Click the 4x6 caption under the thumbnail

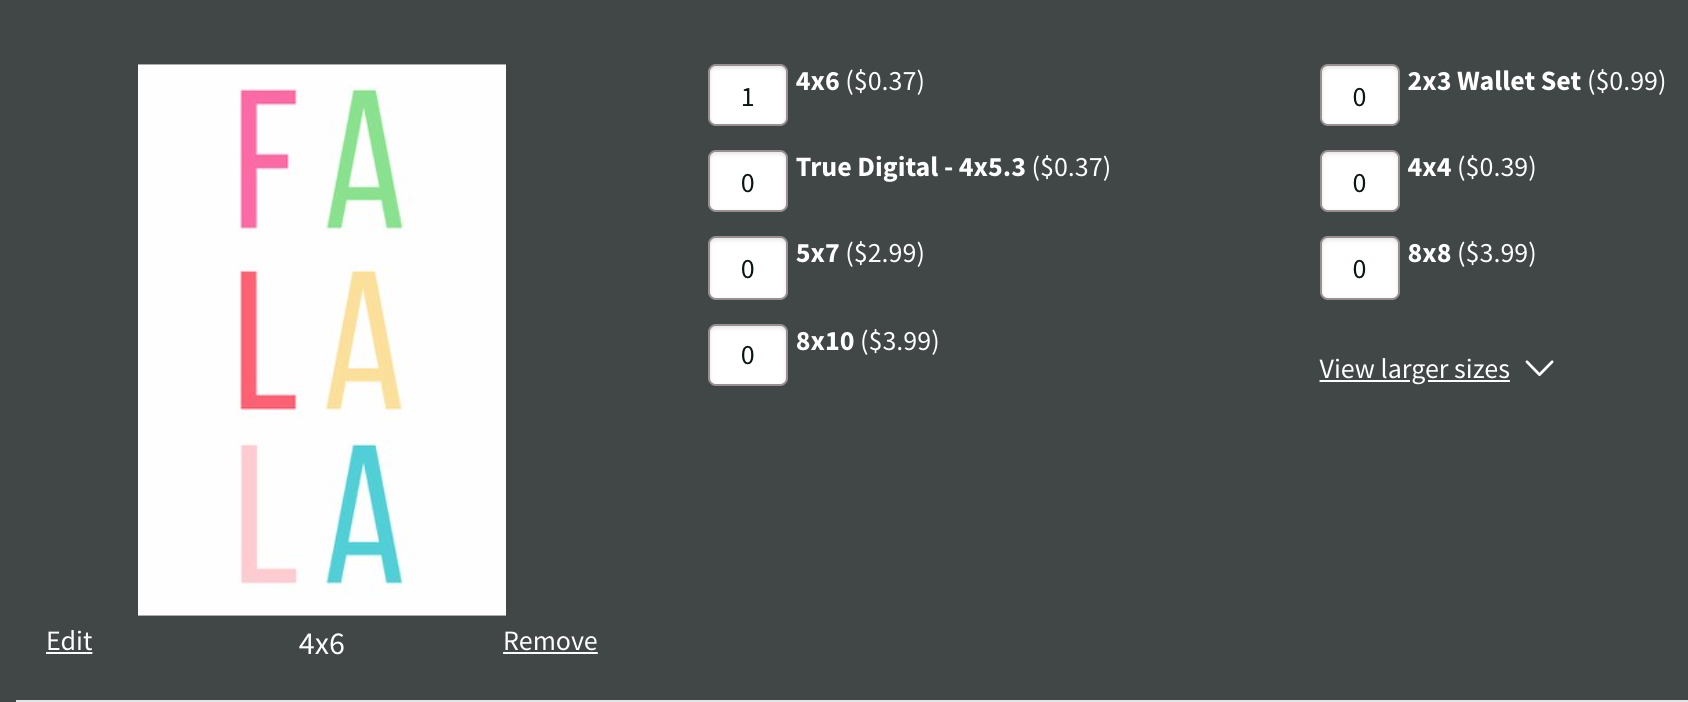coord(321,643)
